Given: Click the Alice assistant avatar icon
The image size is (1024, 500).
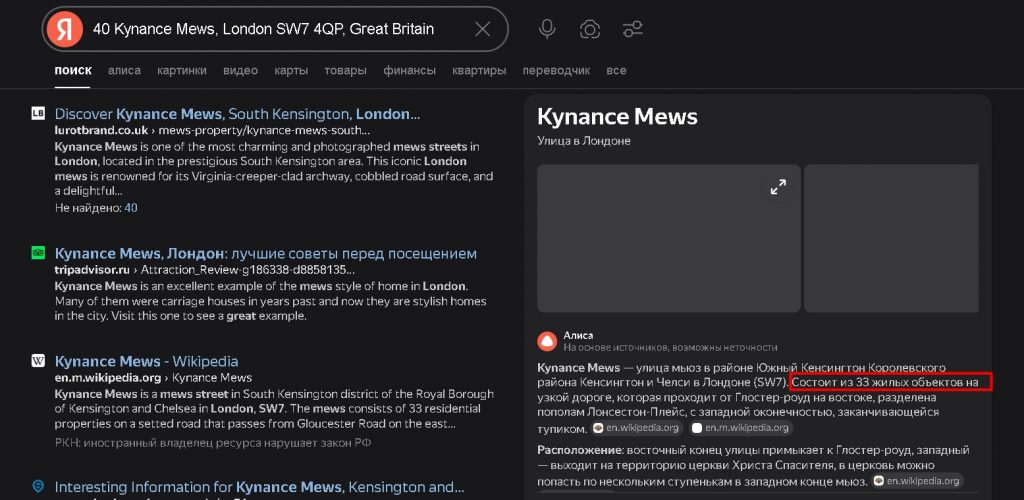Looking at the screenshot, I should pos(547,341).
